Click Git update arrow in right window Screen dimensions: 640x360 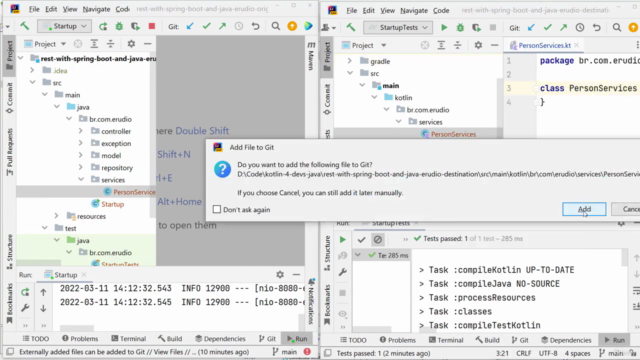[531, 27]
